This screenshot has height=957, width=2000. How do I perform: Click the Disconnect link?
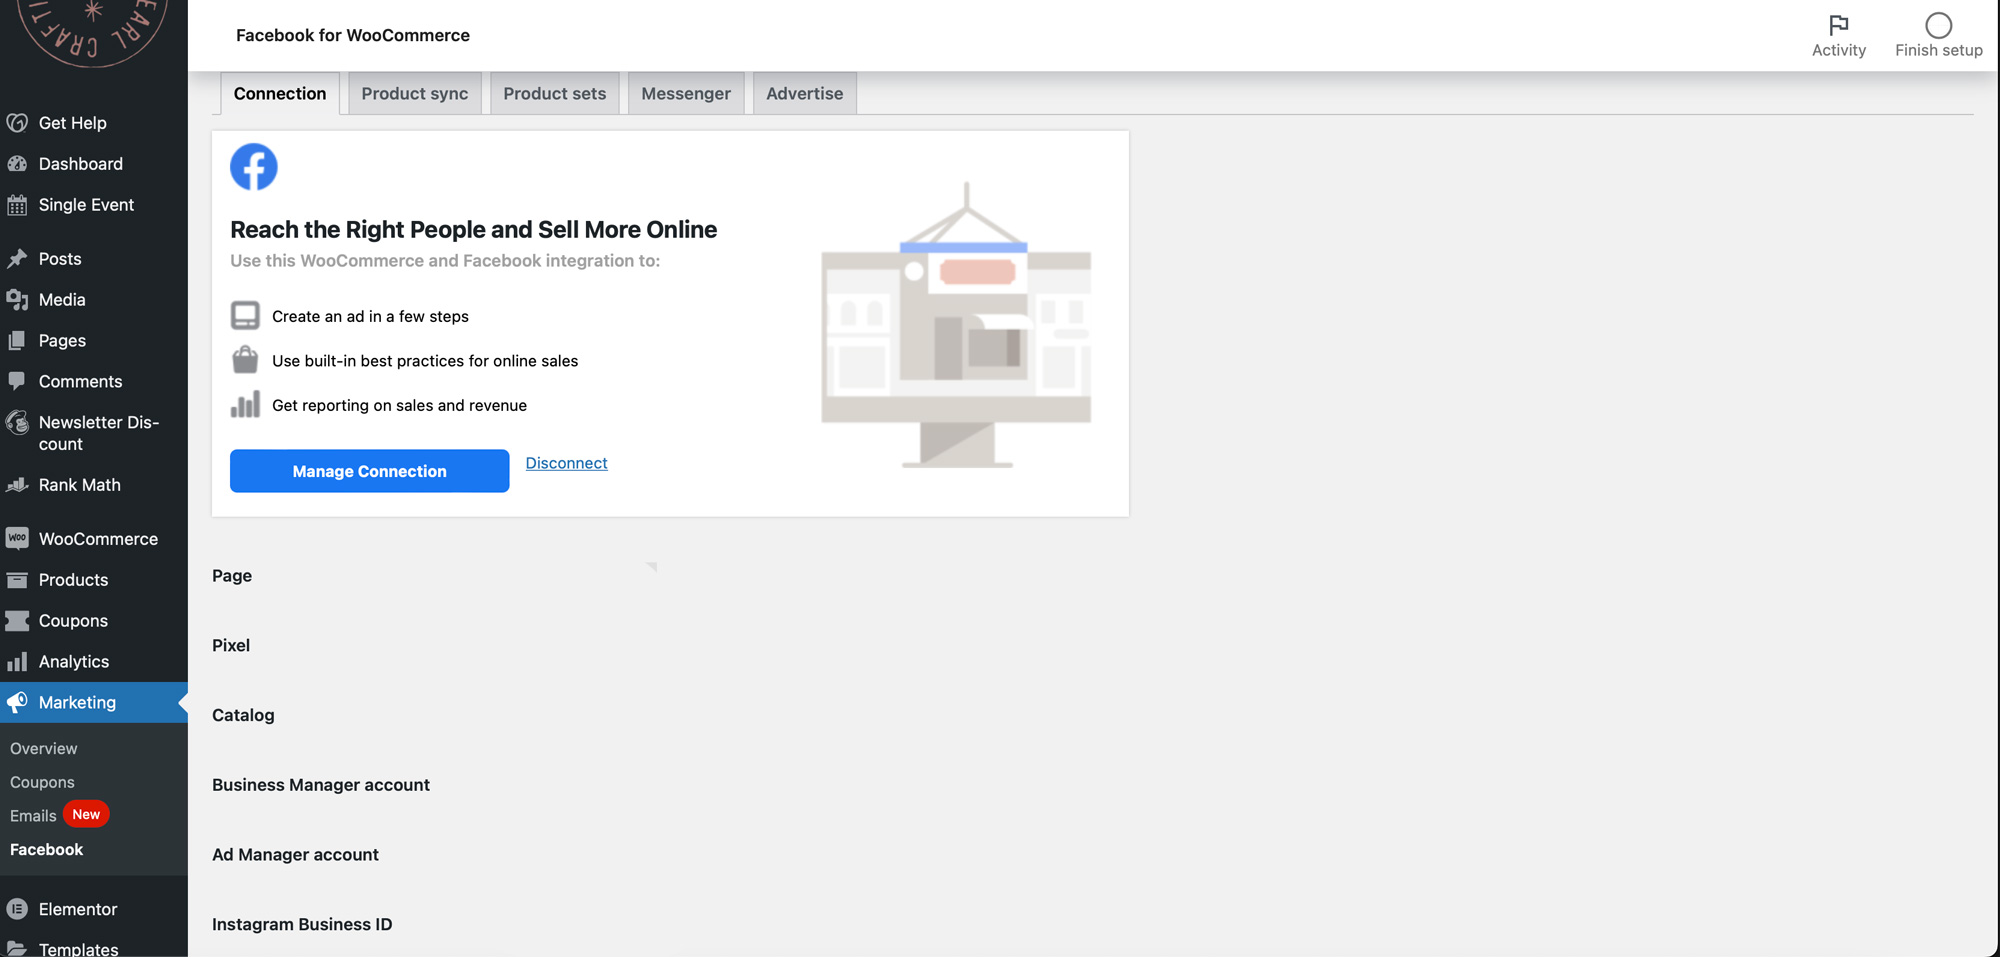[566, 463]
